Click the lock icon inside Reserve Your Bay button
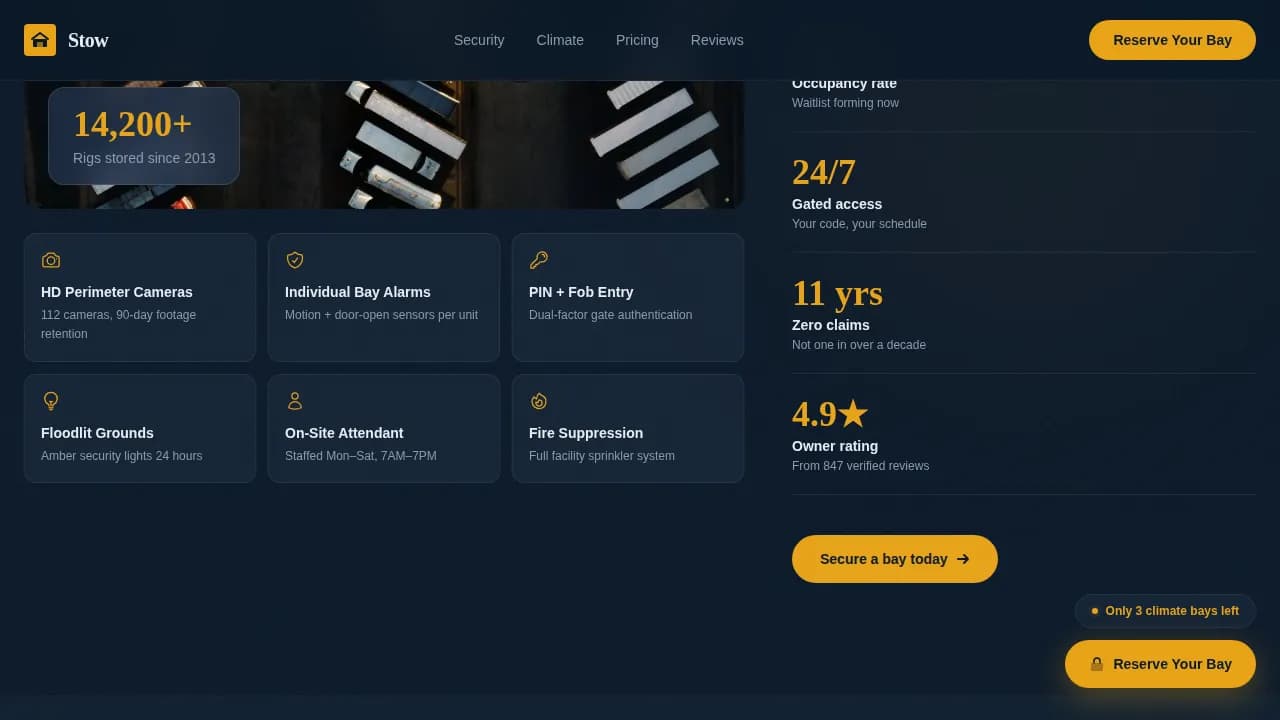This screenshot has height=720, width=1280. click(1097, 664)
